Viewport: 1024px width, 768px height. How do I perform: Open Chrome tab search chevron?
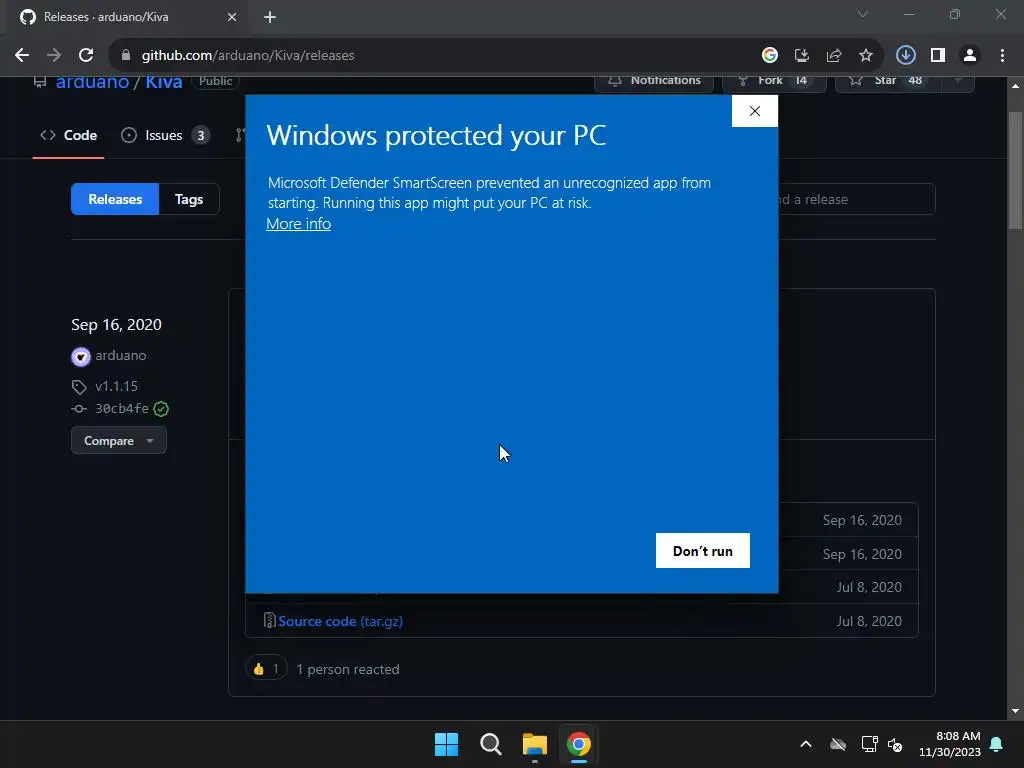point(863,14)
